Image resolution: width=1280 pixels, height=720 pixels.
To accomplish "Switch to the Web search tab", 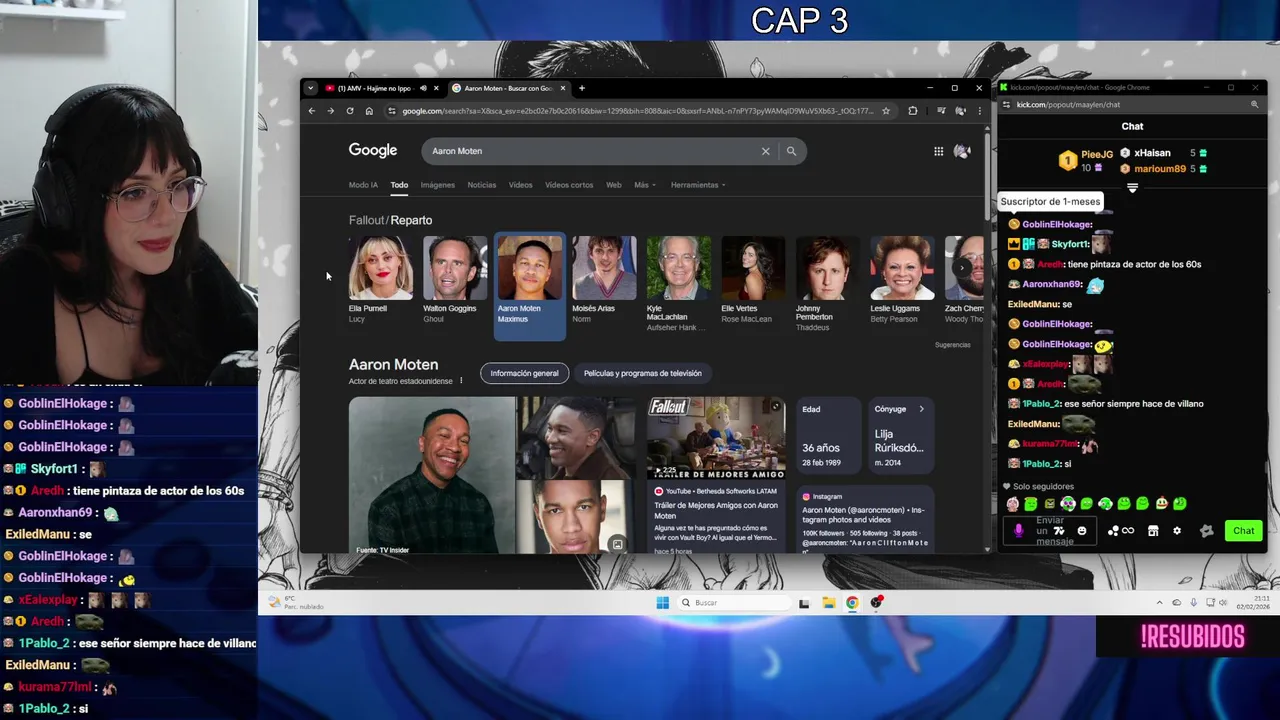I will (x=614, y=185).
